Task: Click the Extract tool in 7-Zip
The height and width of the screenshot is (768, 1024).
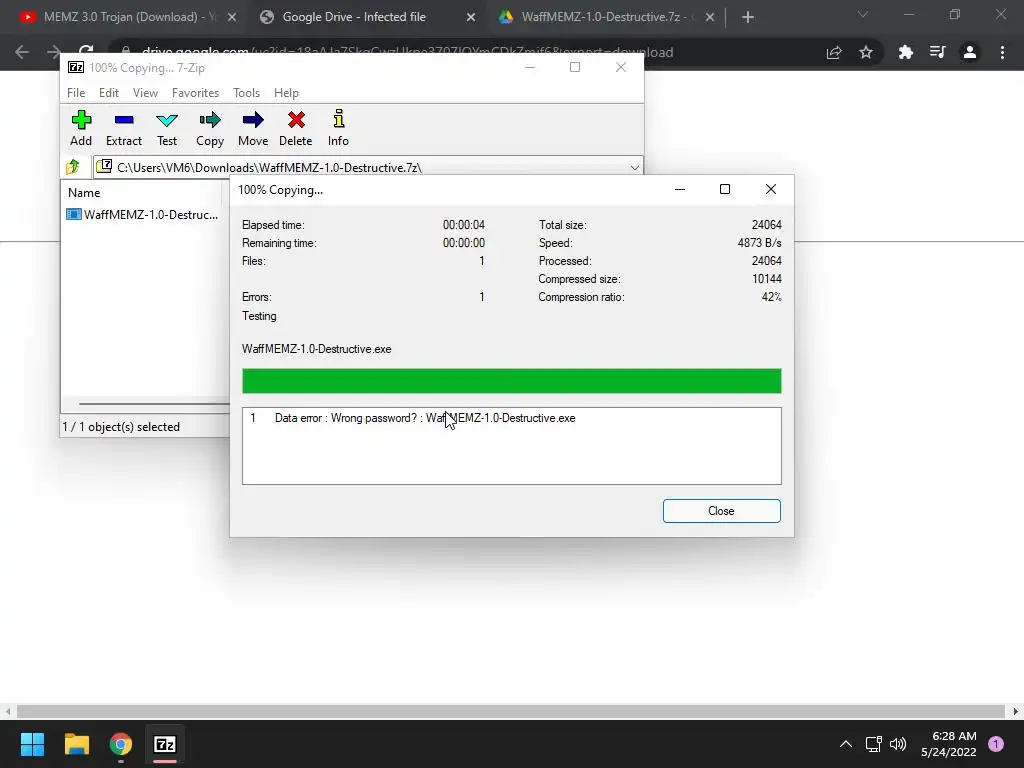Action: (x=123, y=128)
